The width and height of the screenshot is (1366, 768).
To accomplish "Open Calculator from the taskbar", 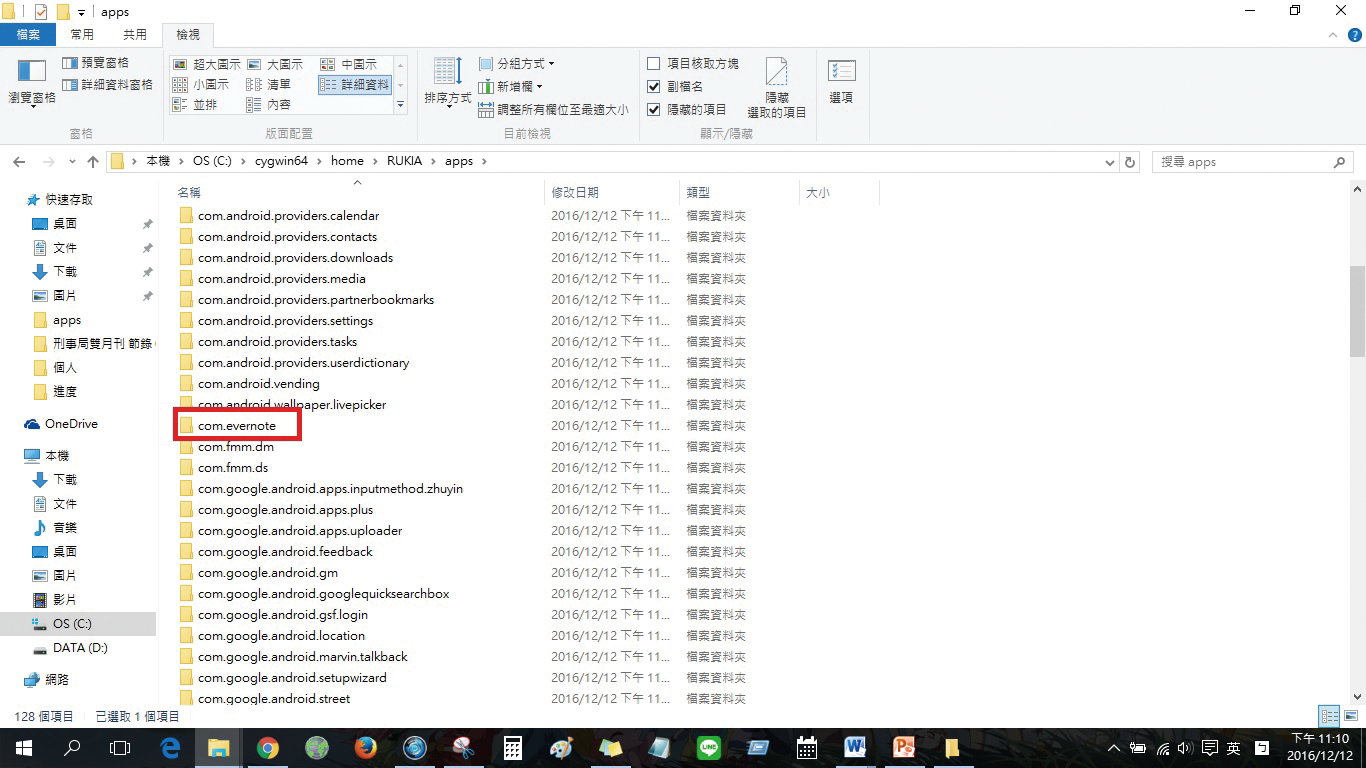I will click(x=512, y=748).
